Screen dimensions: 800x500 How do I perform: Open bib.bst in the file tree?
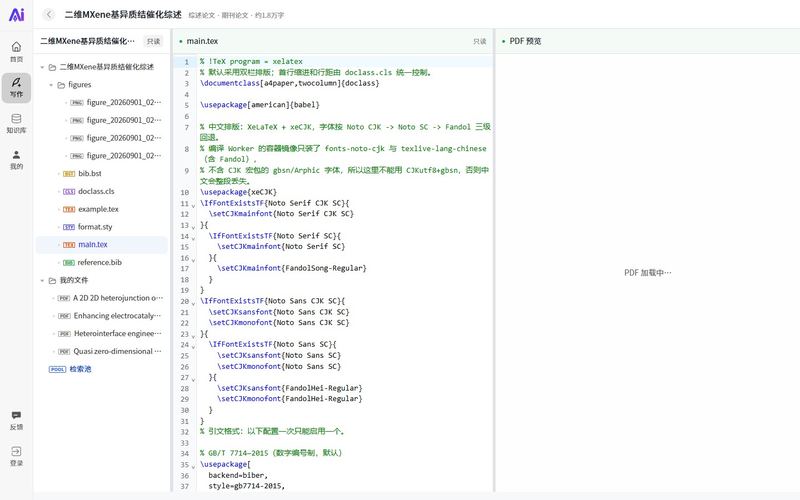[90, 173]
